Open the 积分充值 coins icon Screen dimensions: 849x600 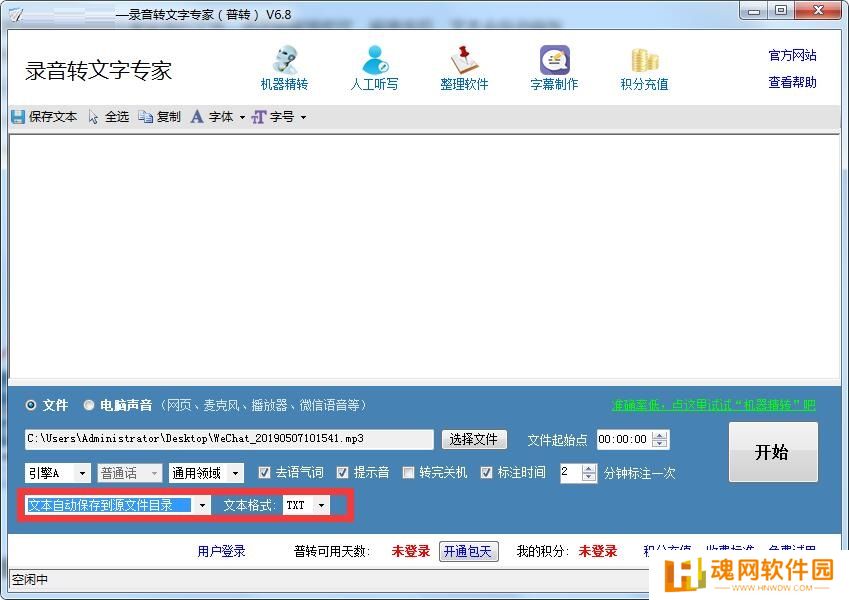(644, 60)
